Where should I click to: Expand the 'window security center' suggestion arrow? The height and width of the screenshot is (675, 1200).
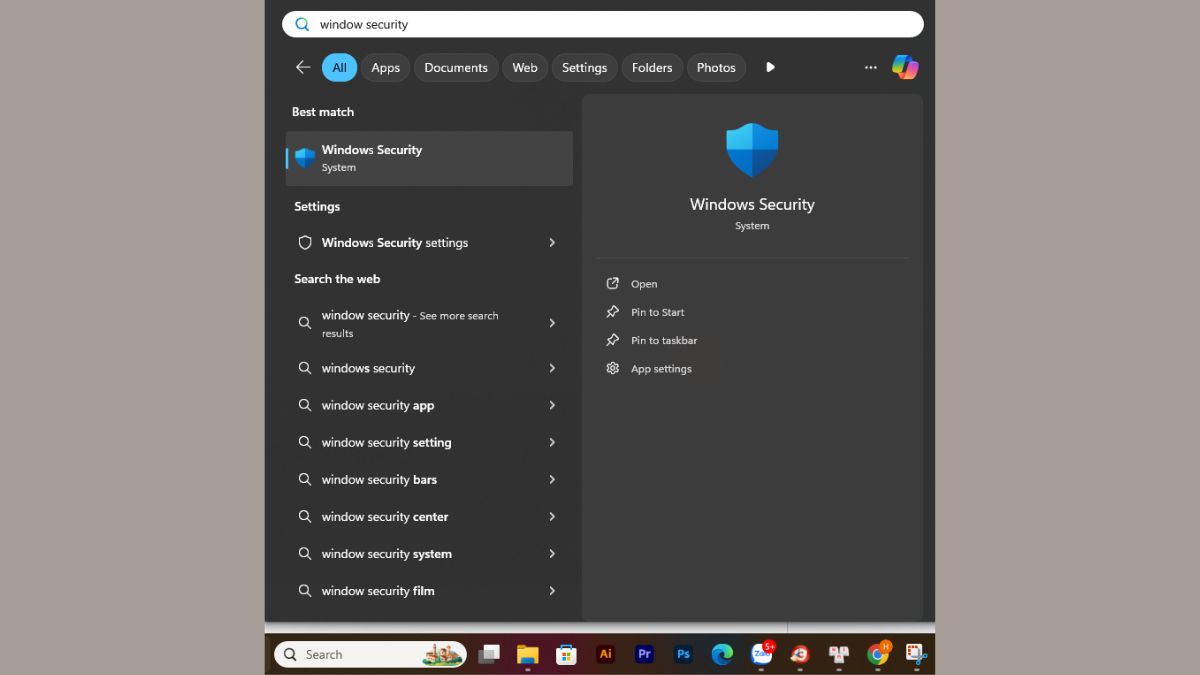(x=552, y=516)
